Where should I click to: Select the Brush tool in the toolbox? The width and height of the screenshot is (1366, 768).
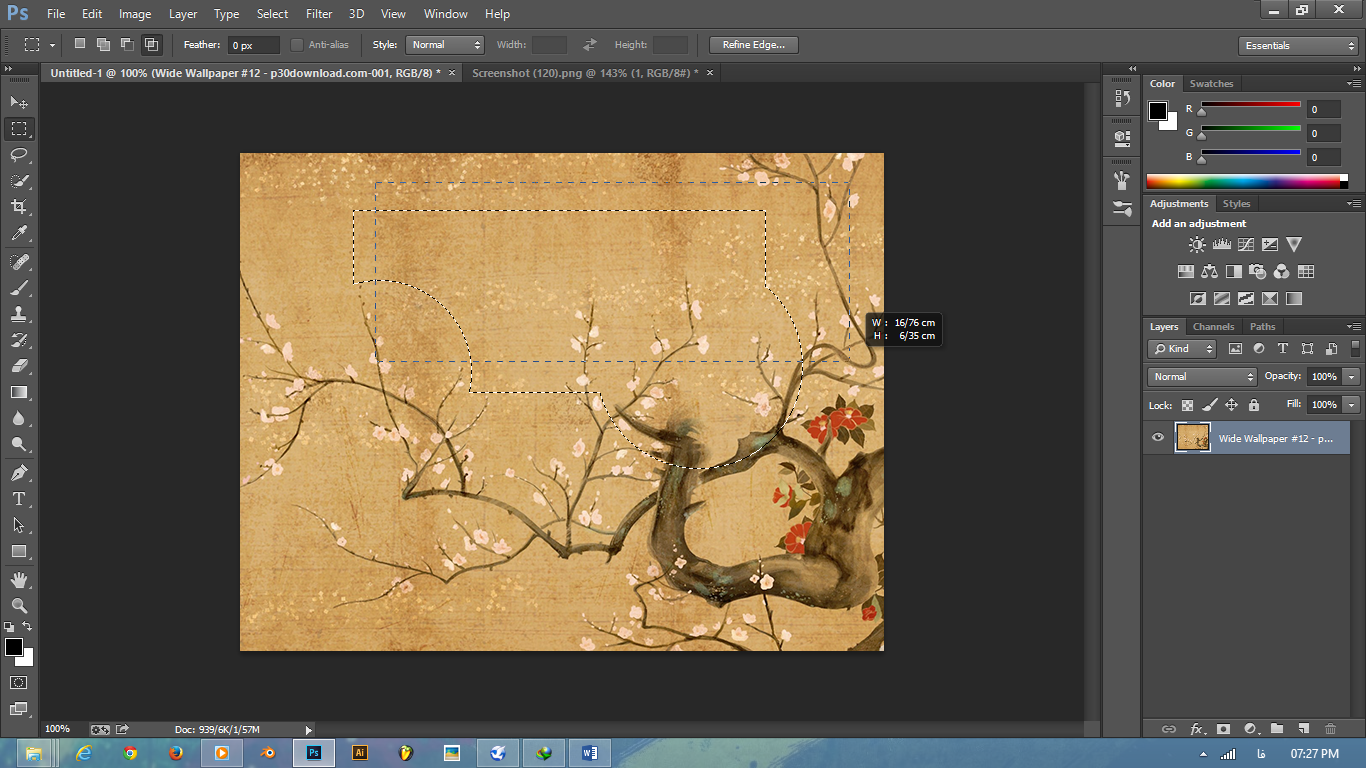coord(19,288)
